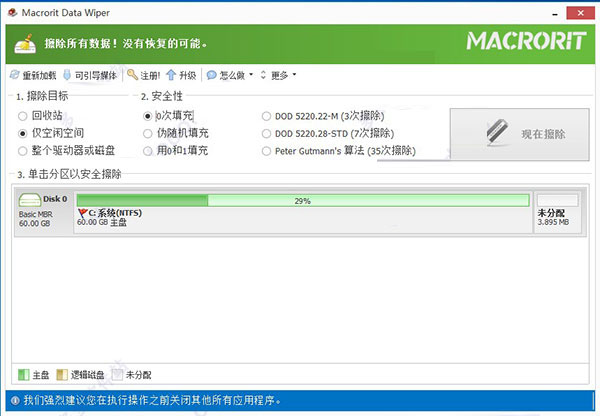The width and height of the screenshot is (600, 416).
Task: Click the MACRORIT logo
Action: pos(526,41)
